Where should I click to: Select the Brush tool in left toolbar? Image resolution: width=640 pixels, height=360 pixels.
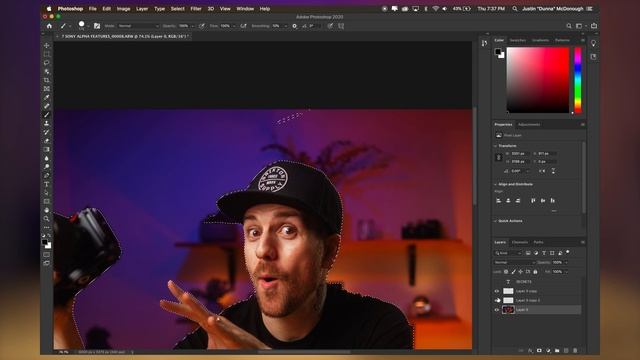click(47, 115)
